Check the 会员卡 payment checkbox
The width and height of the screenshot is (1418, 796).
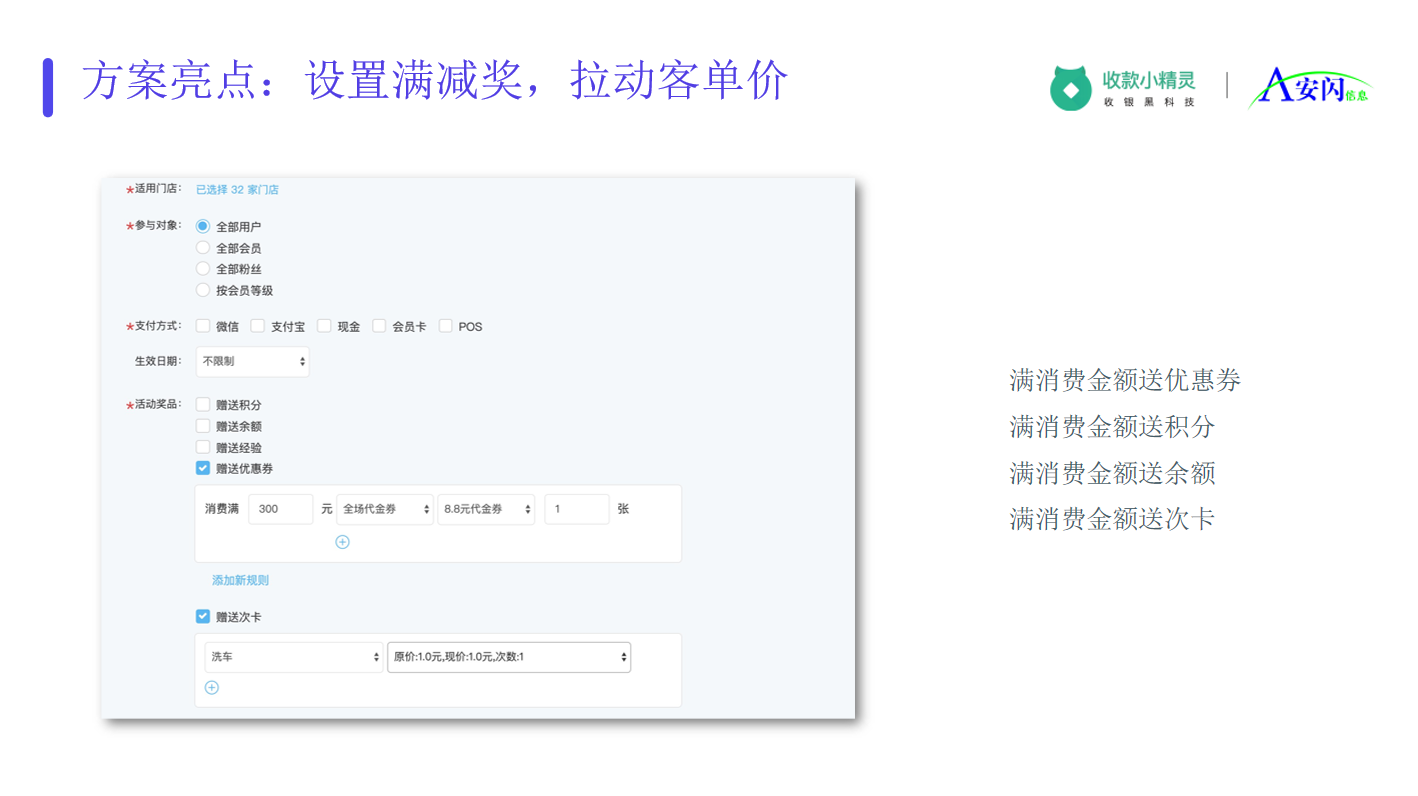pyautogui.click(x=379, y=326)
